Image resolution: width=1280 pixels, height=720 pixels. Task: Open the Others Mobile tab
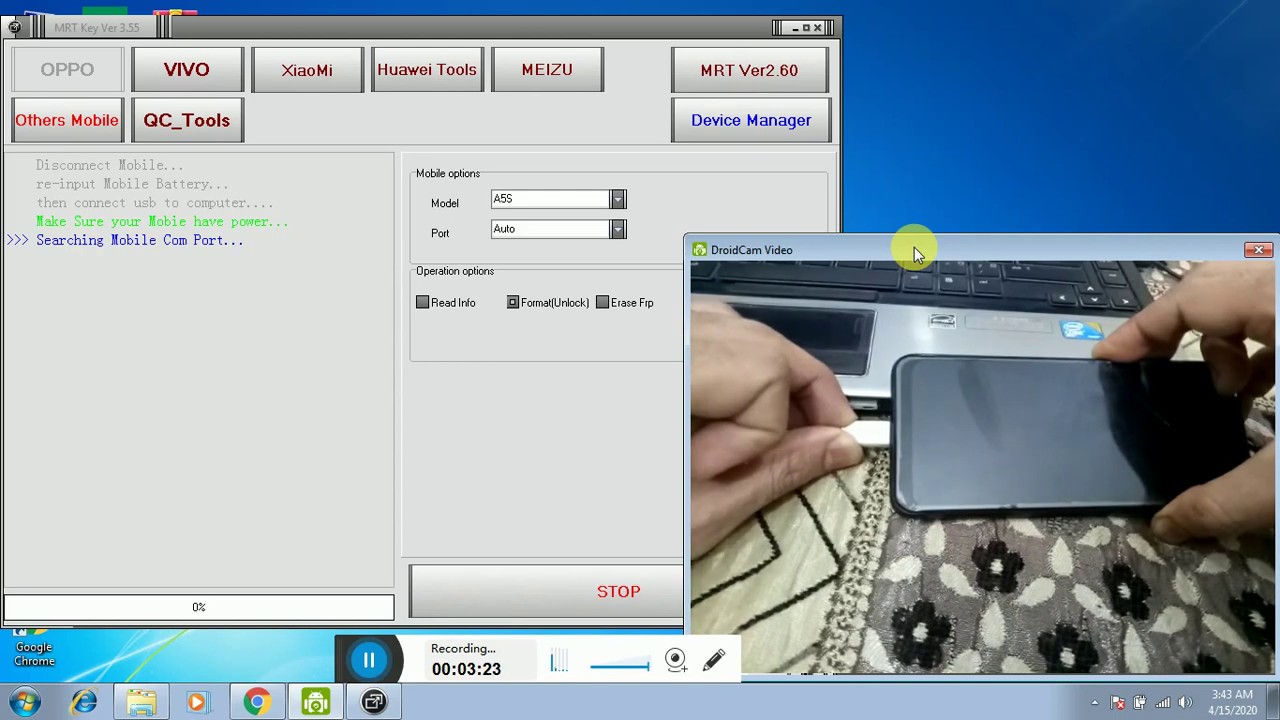67,120
